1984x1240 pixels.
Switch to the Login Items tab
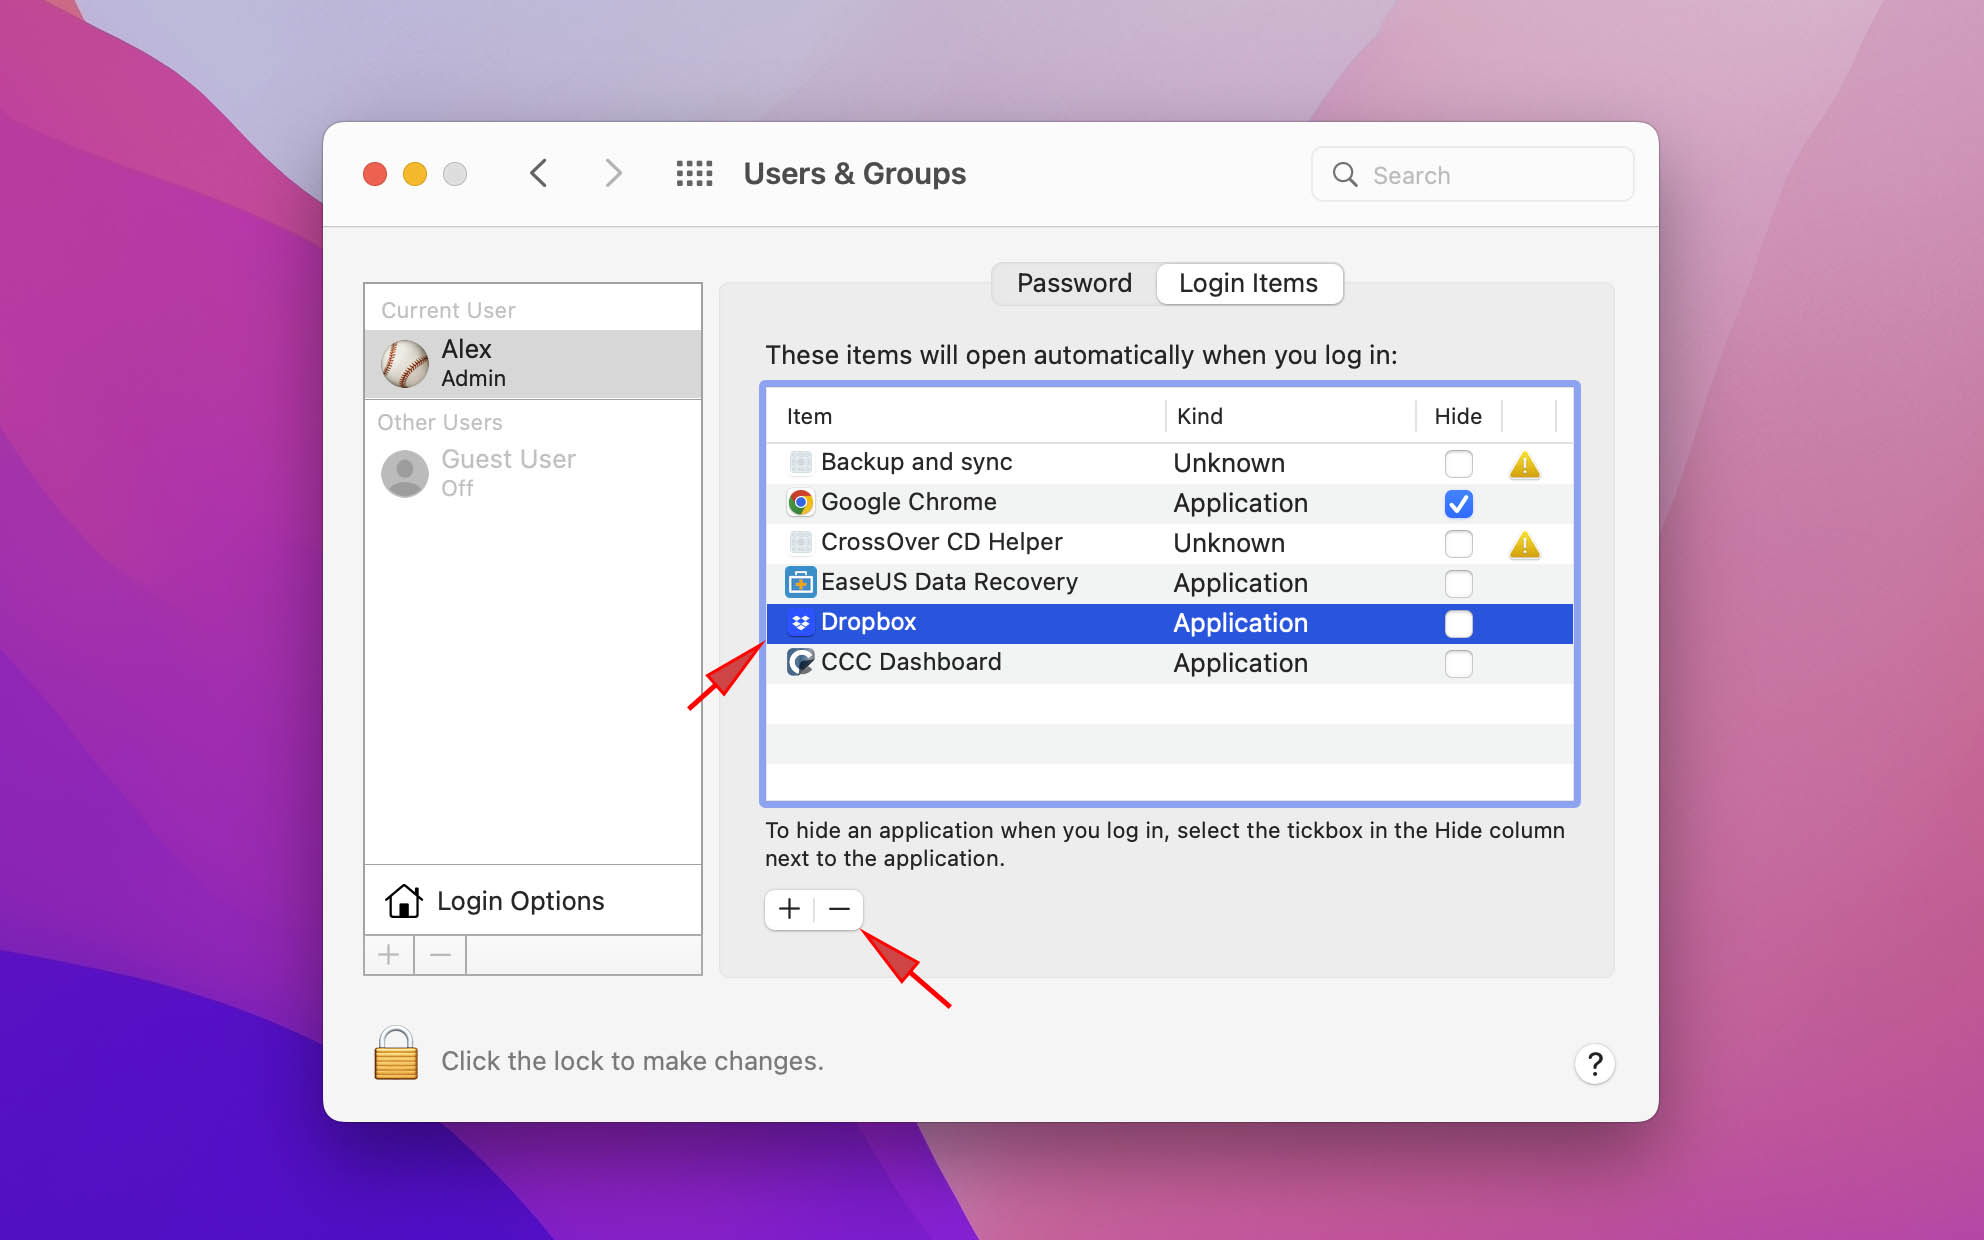(1247, 283)
